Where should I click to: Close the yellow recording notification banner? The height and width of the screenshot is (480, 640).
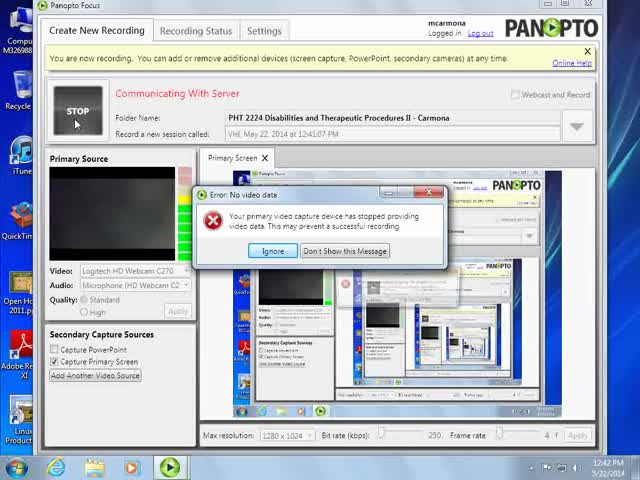[587, 51]
